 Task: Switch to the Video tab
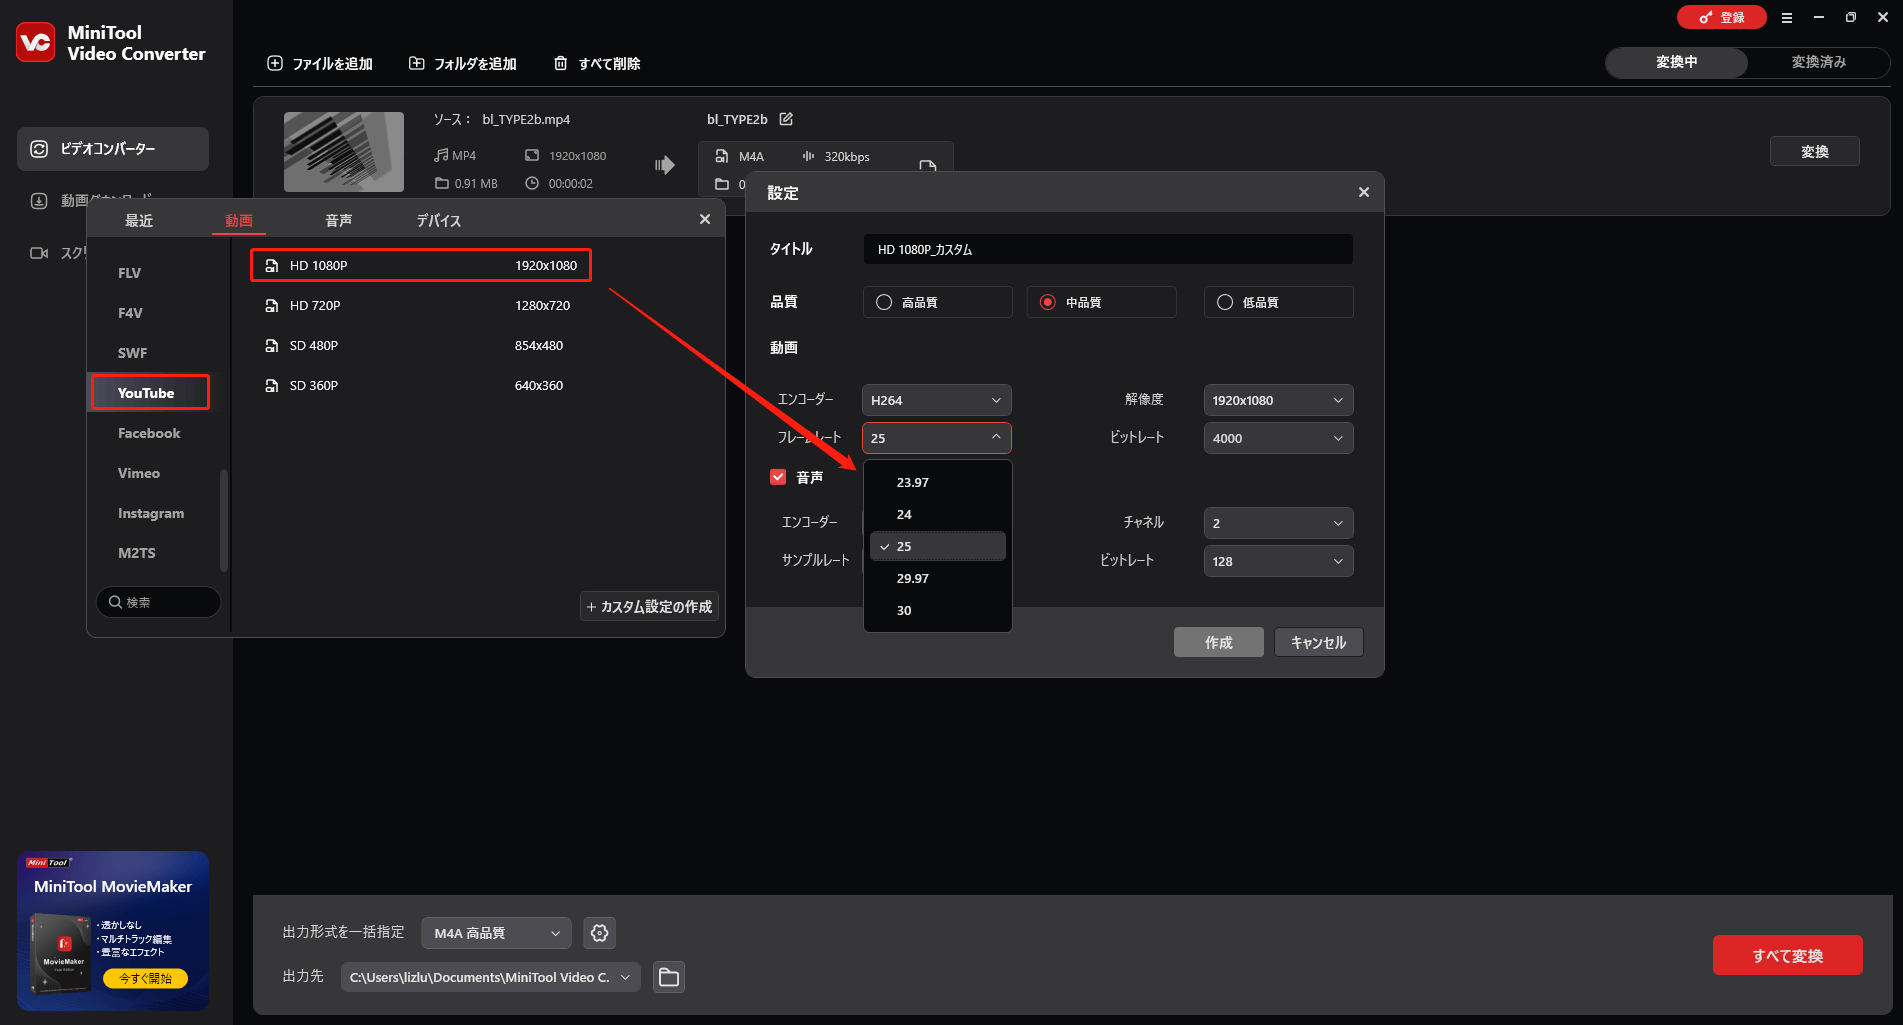point(239,220)
